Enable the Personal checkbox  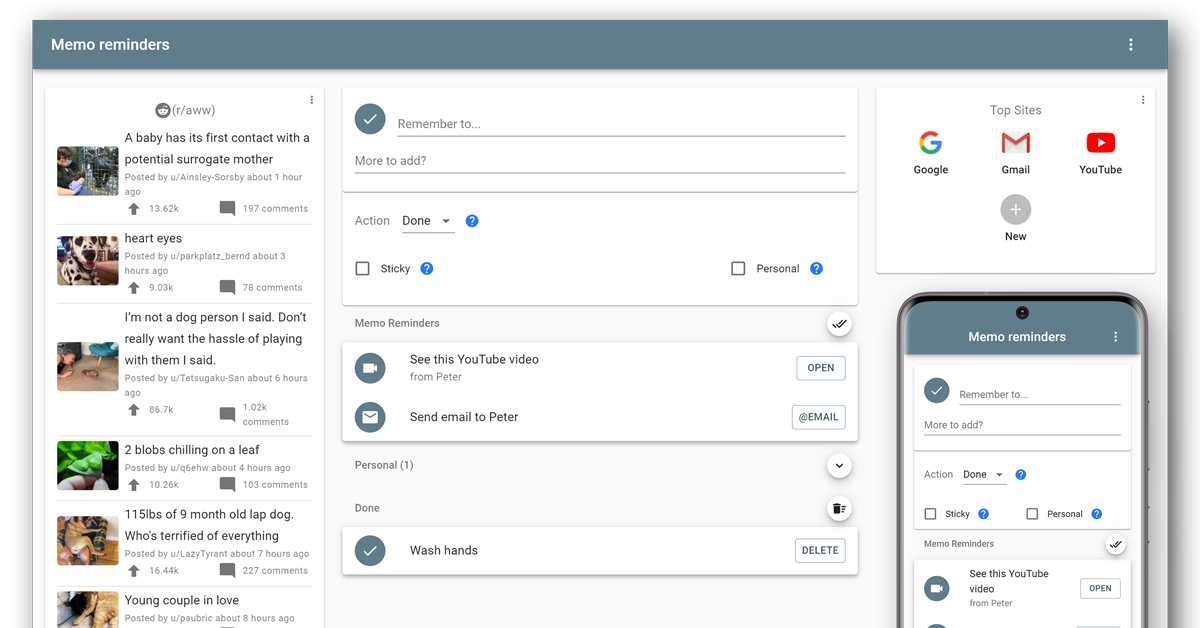[738, 269]
